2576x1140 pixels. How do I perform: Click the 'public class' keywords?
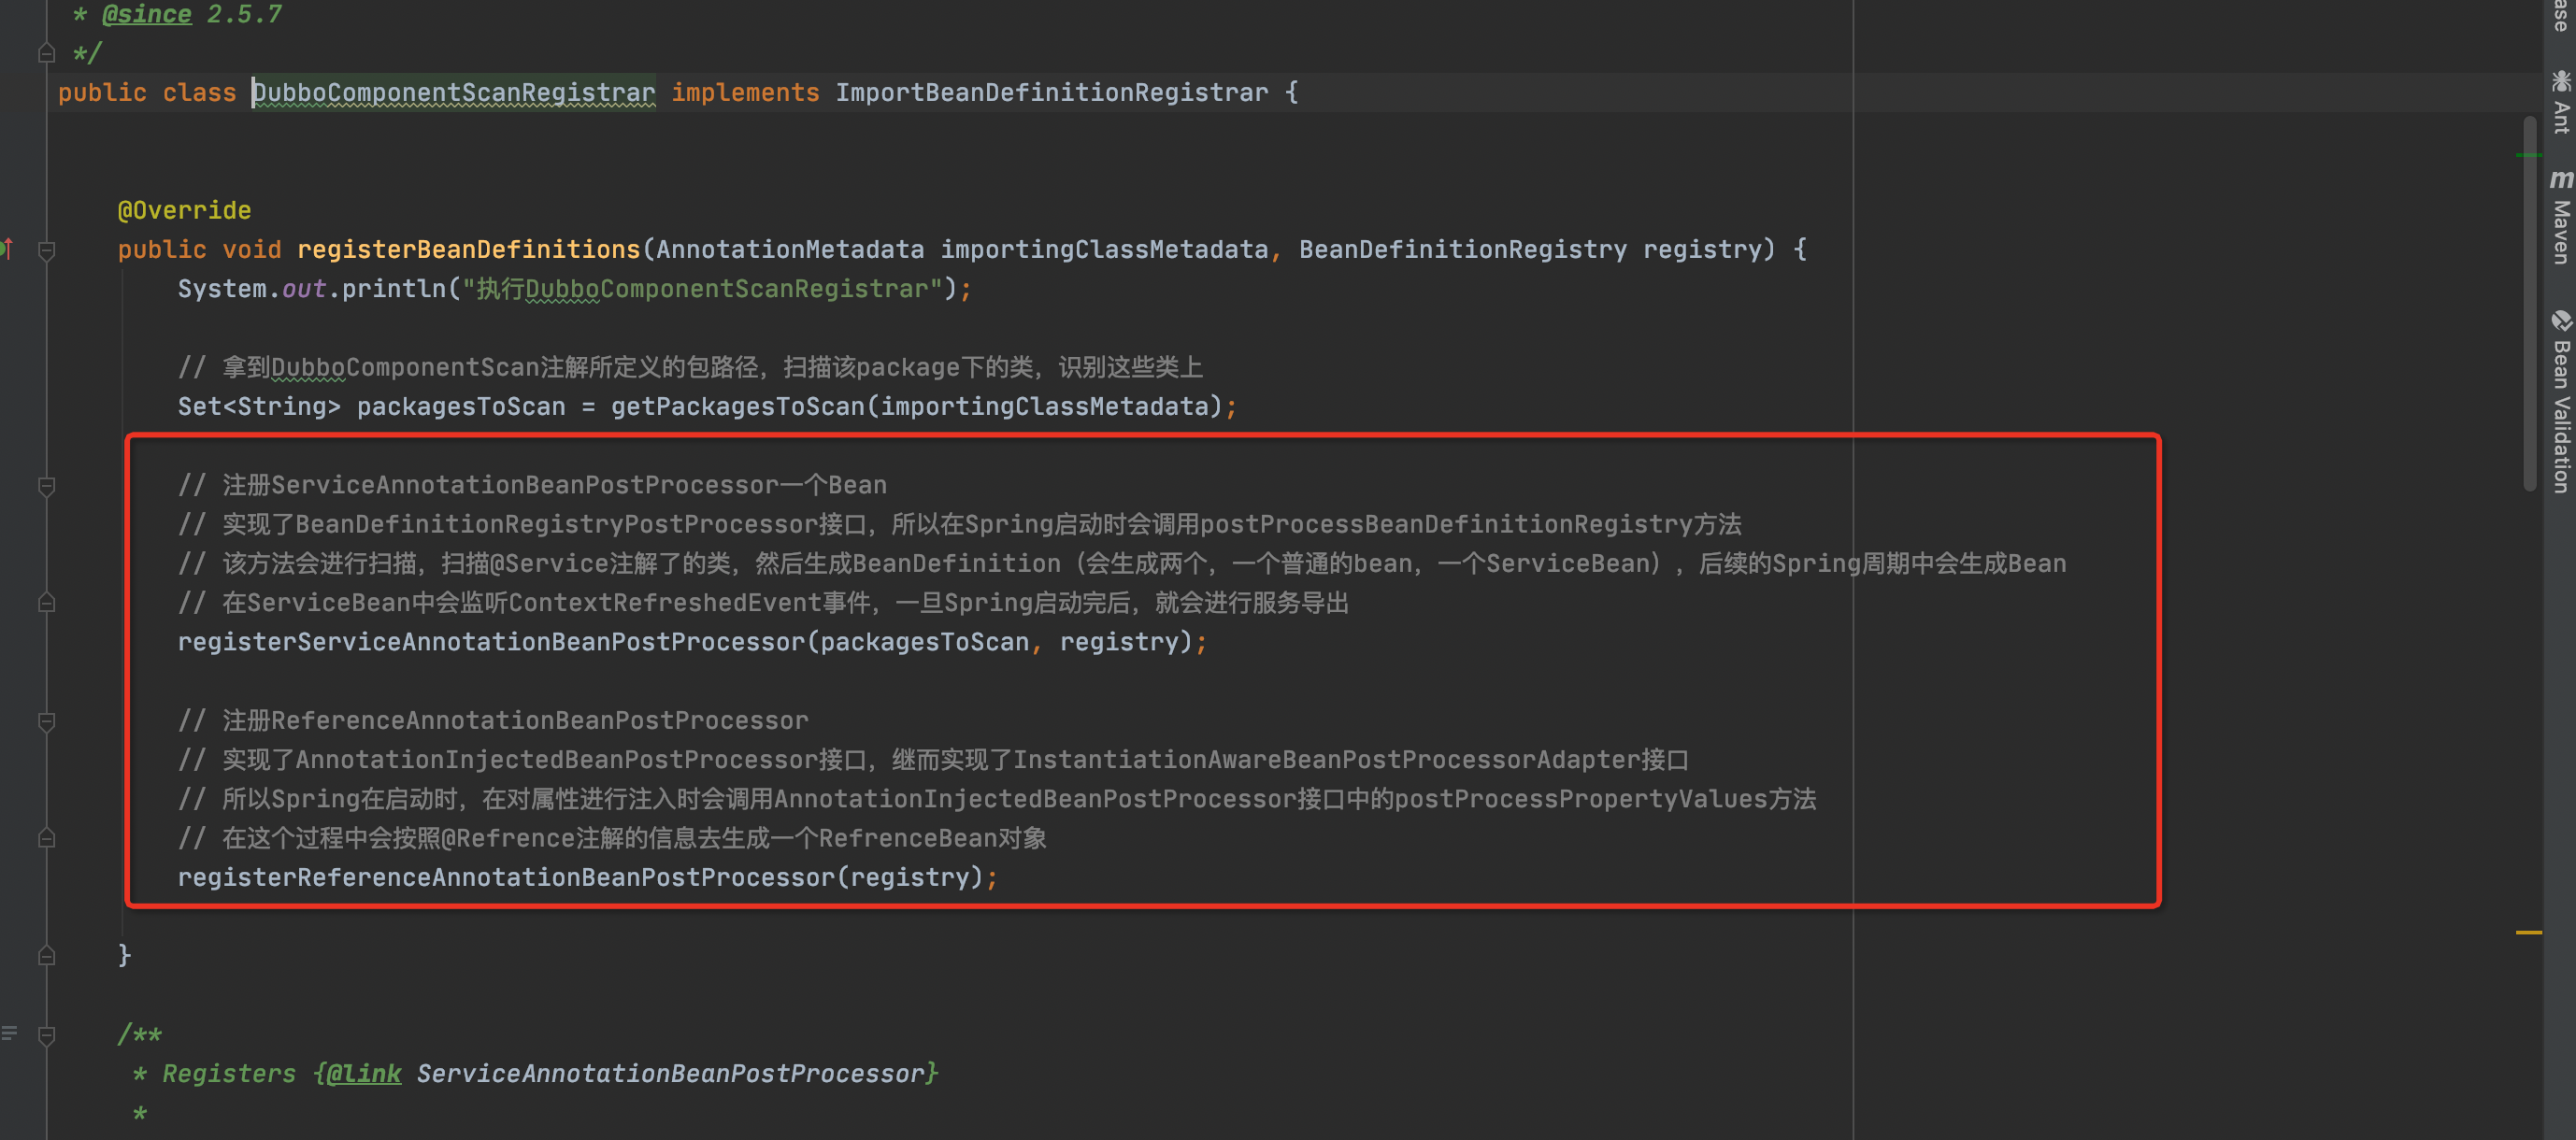[147, 92]
